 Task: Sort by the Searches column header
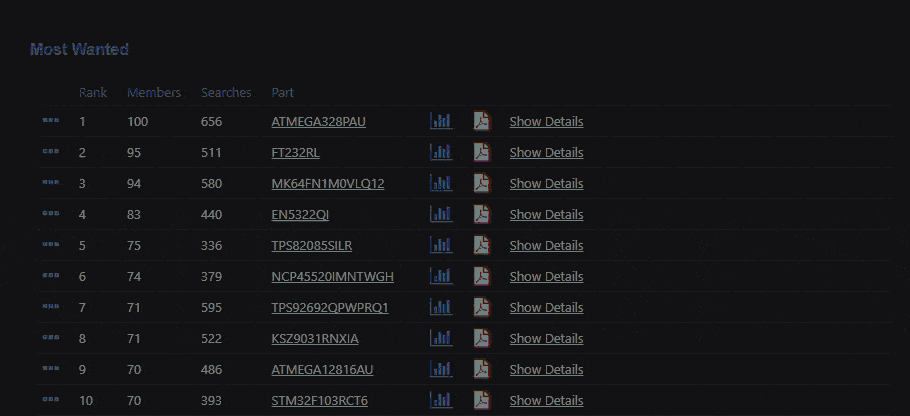(226, 93)
